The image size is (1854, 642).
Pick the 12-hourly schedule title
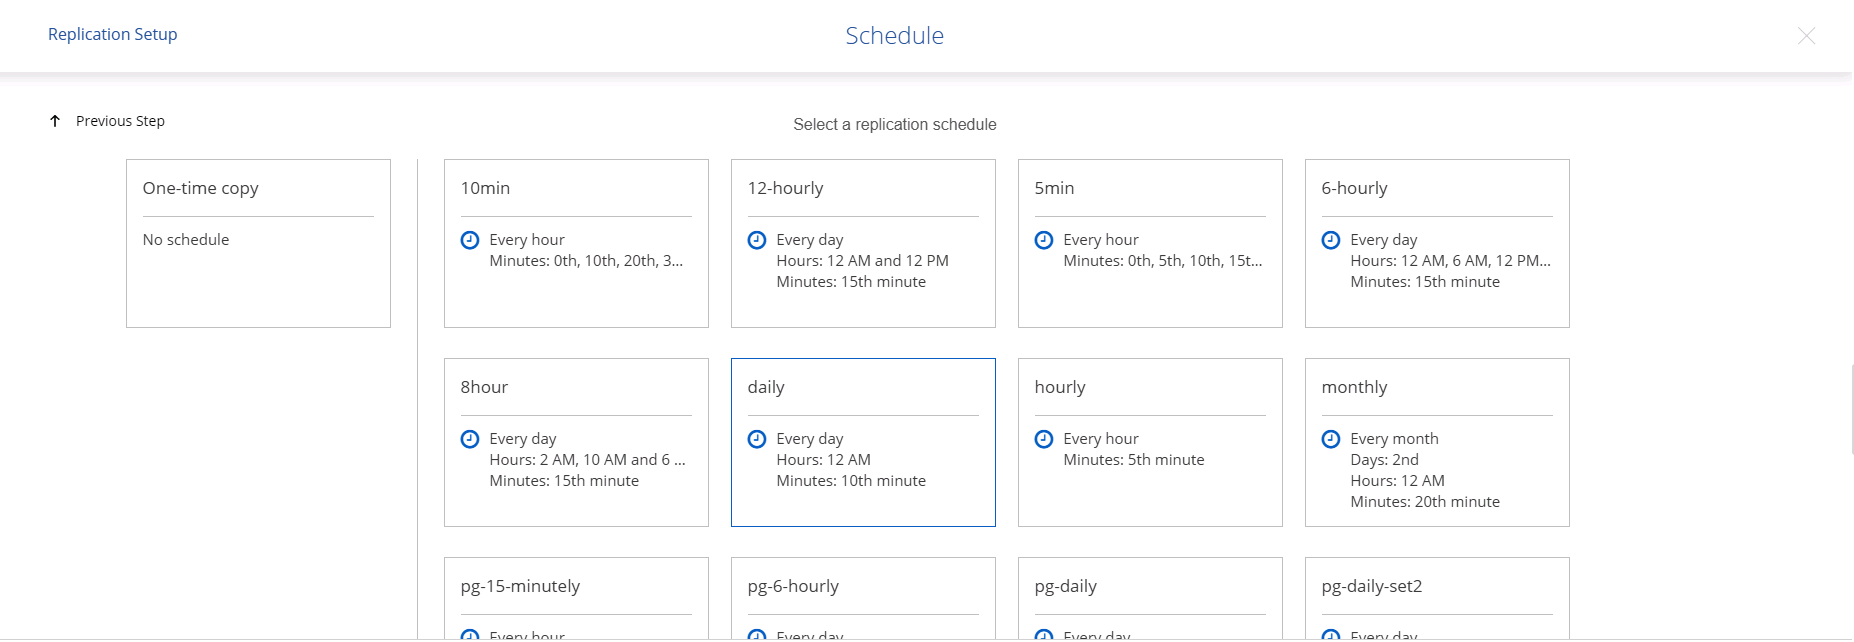[x=785, y=188]
